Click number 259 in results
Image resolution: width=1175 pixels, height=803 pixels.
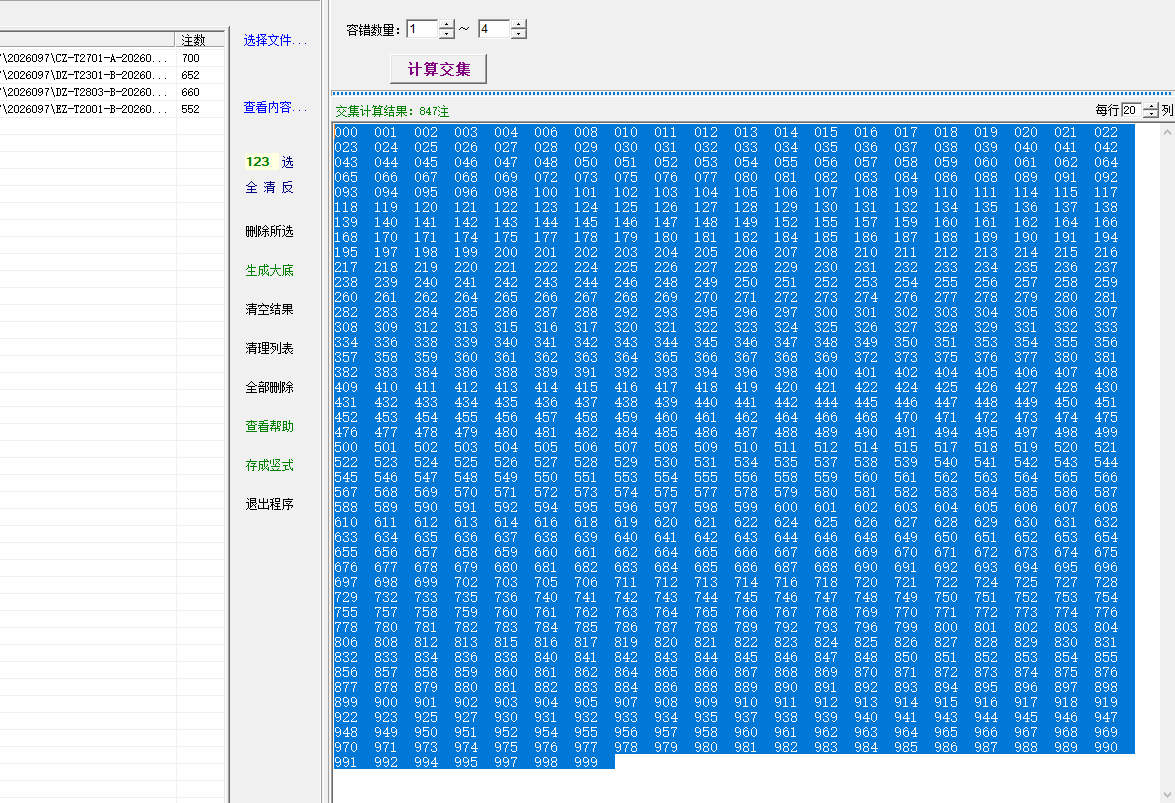(1105, 282)
